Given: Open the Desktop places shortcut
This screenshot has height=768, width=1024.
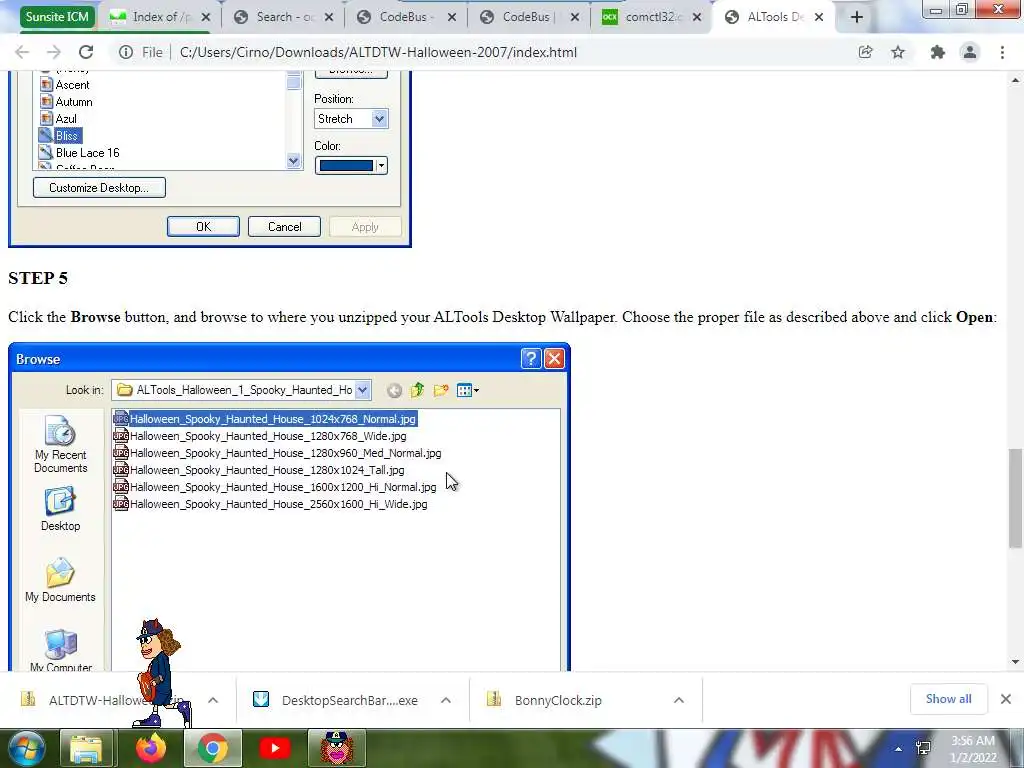Looking at the screenshot, I should coord(60,509).
